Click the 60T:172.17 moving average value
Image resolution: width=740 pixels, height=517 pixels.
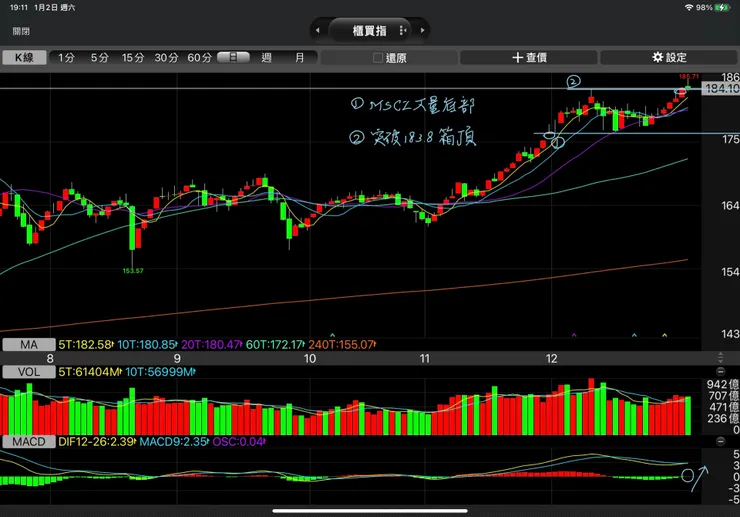click(x=275, y=345)
